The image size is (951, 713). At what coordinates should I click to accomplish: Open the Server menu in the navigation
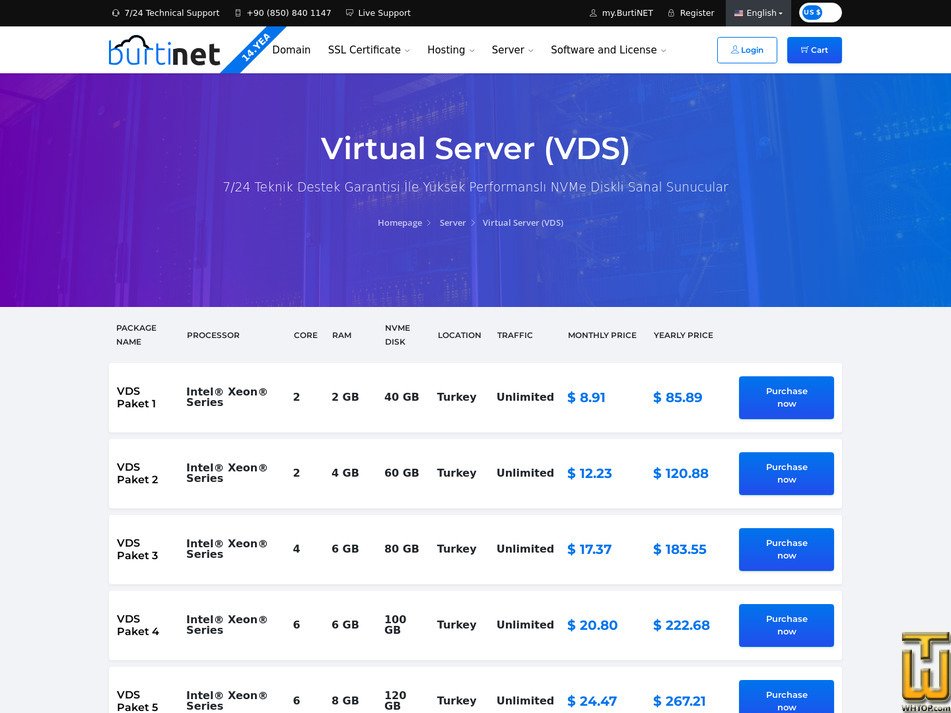point(508,49)
